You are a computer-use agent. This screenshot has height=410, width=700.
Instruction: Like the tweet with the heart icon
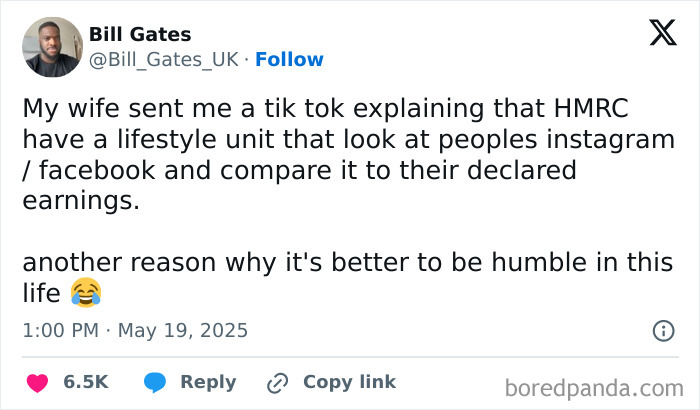(x=37, y=382)
